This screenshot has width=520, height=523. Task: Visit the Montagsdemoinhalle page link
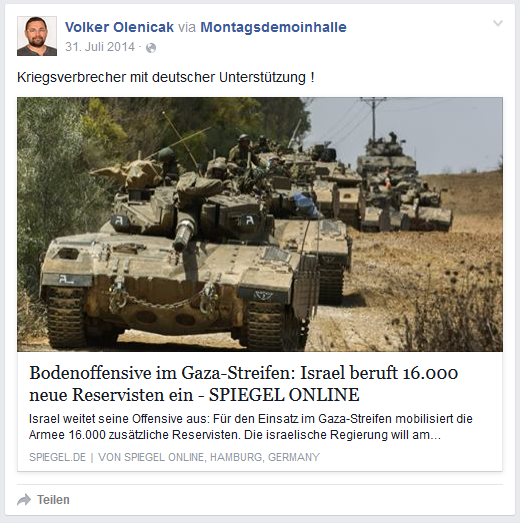[273, 27]
